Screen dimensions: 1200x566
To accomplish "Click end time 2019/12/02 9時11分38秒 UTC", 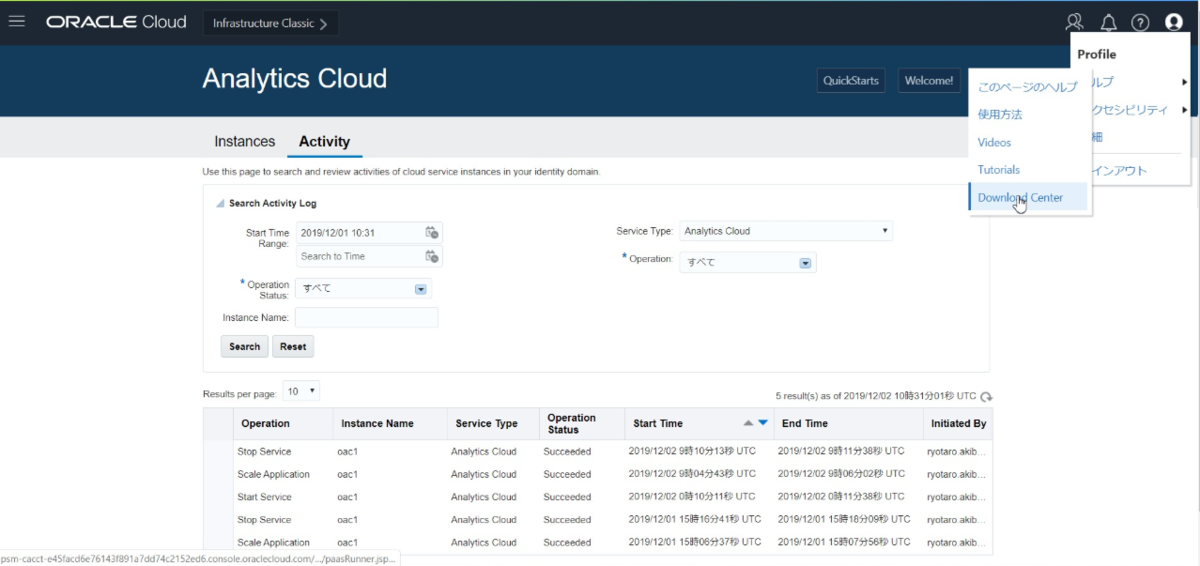I will (841, 451).
